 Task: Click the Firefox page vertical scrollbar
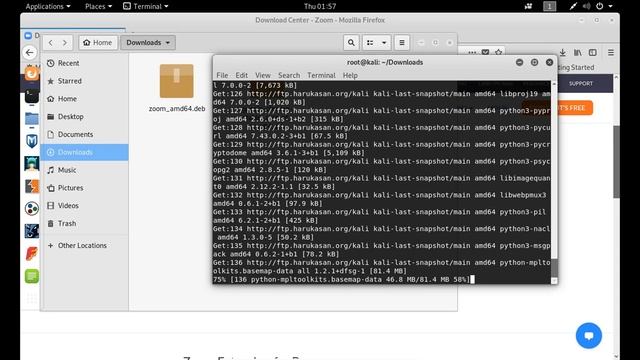point(616,162)
